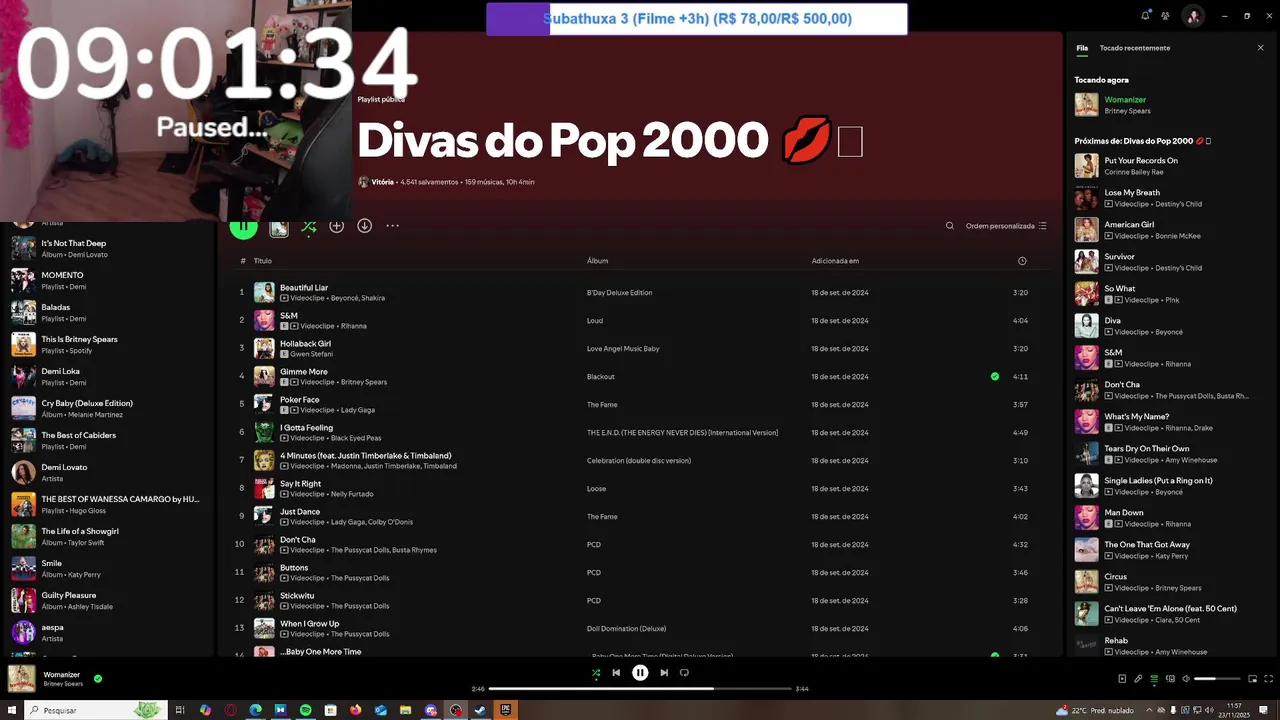Open Cry Baby (Deluxe Edition) in library
1280x720 pixels.
107,408
